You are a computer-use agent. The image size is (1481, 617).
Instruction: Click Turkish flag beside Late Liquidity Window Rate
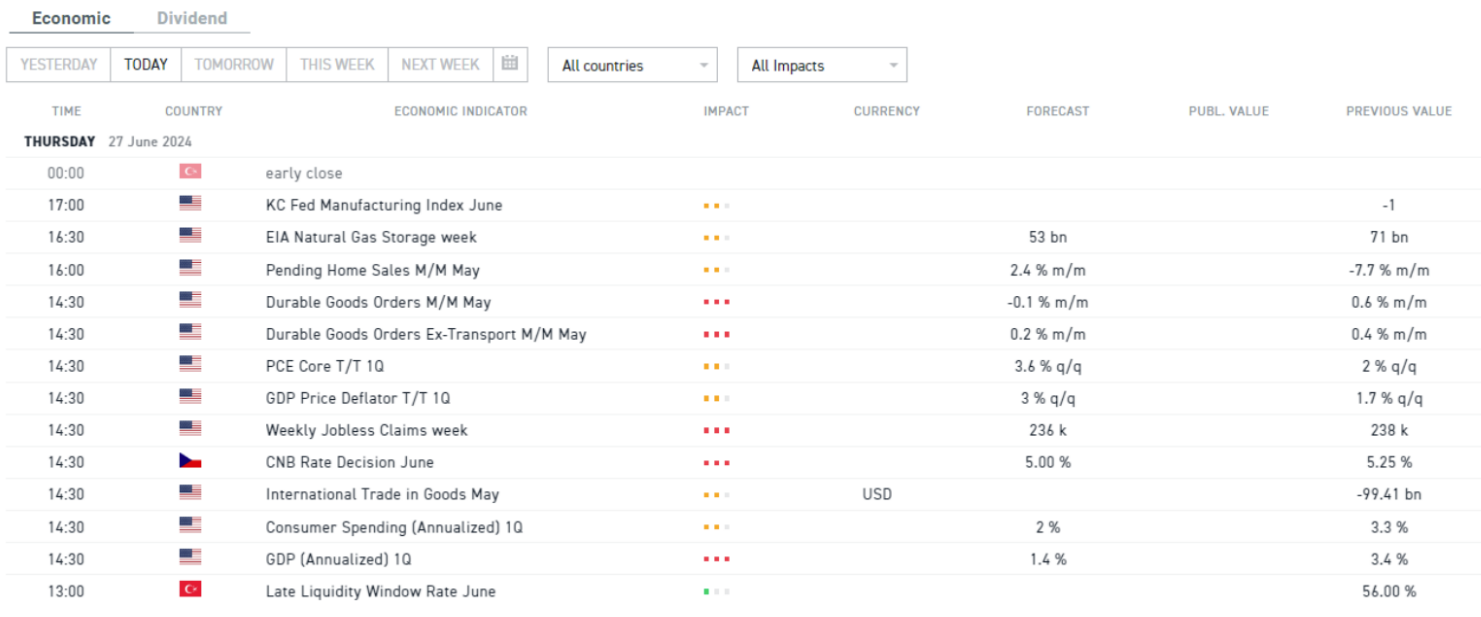click(x=190, y=590)
